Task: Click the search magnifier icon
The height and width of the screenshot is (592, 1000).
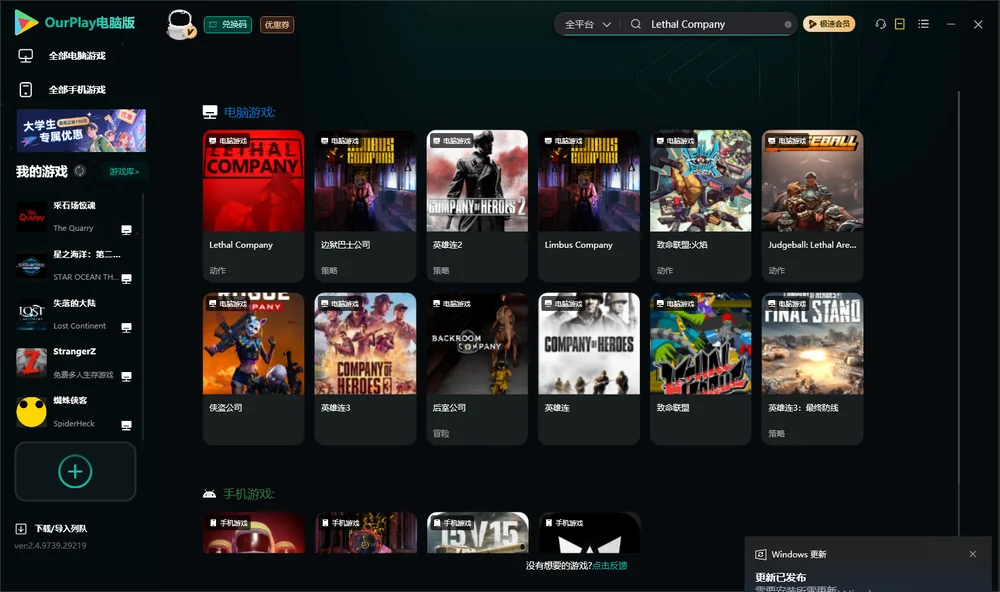Action: click(x=636, y=24)
